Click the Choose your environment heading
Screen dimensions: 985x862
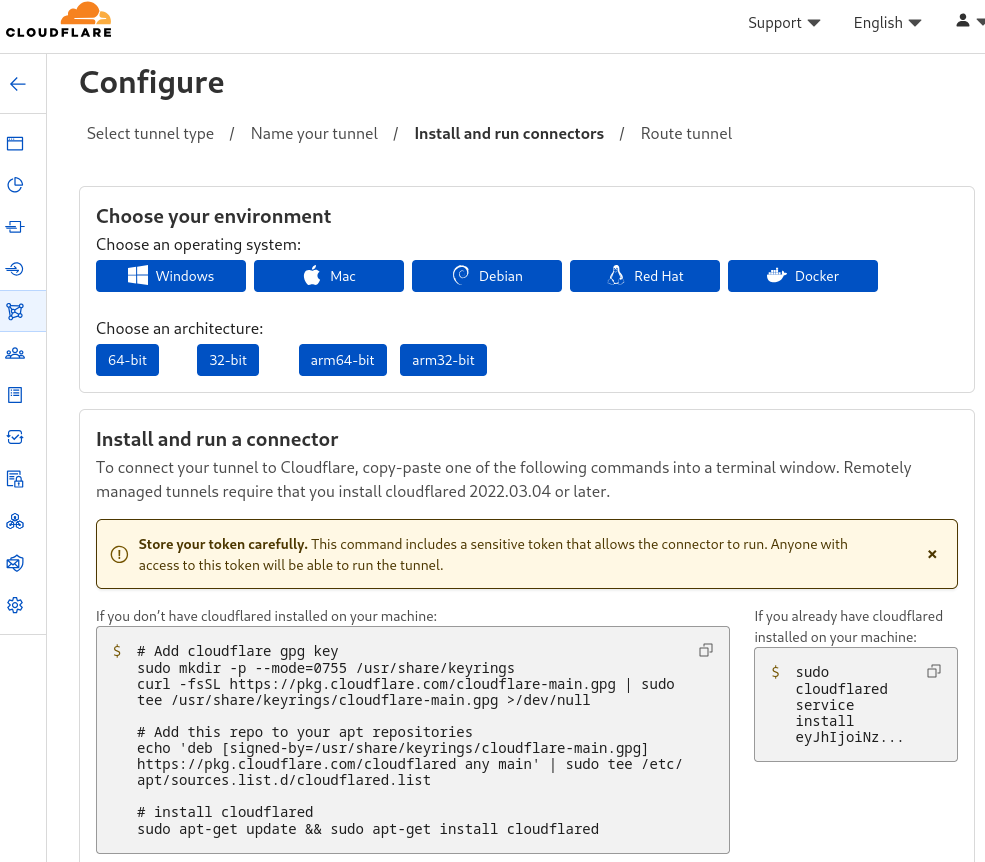click(214, 216)
